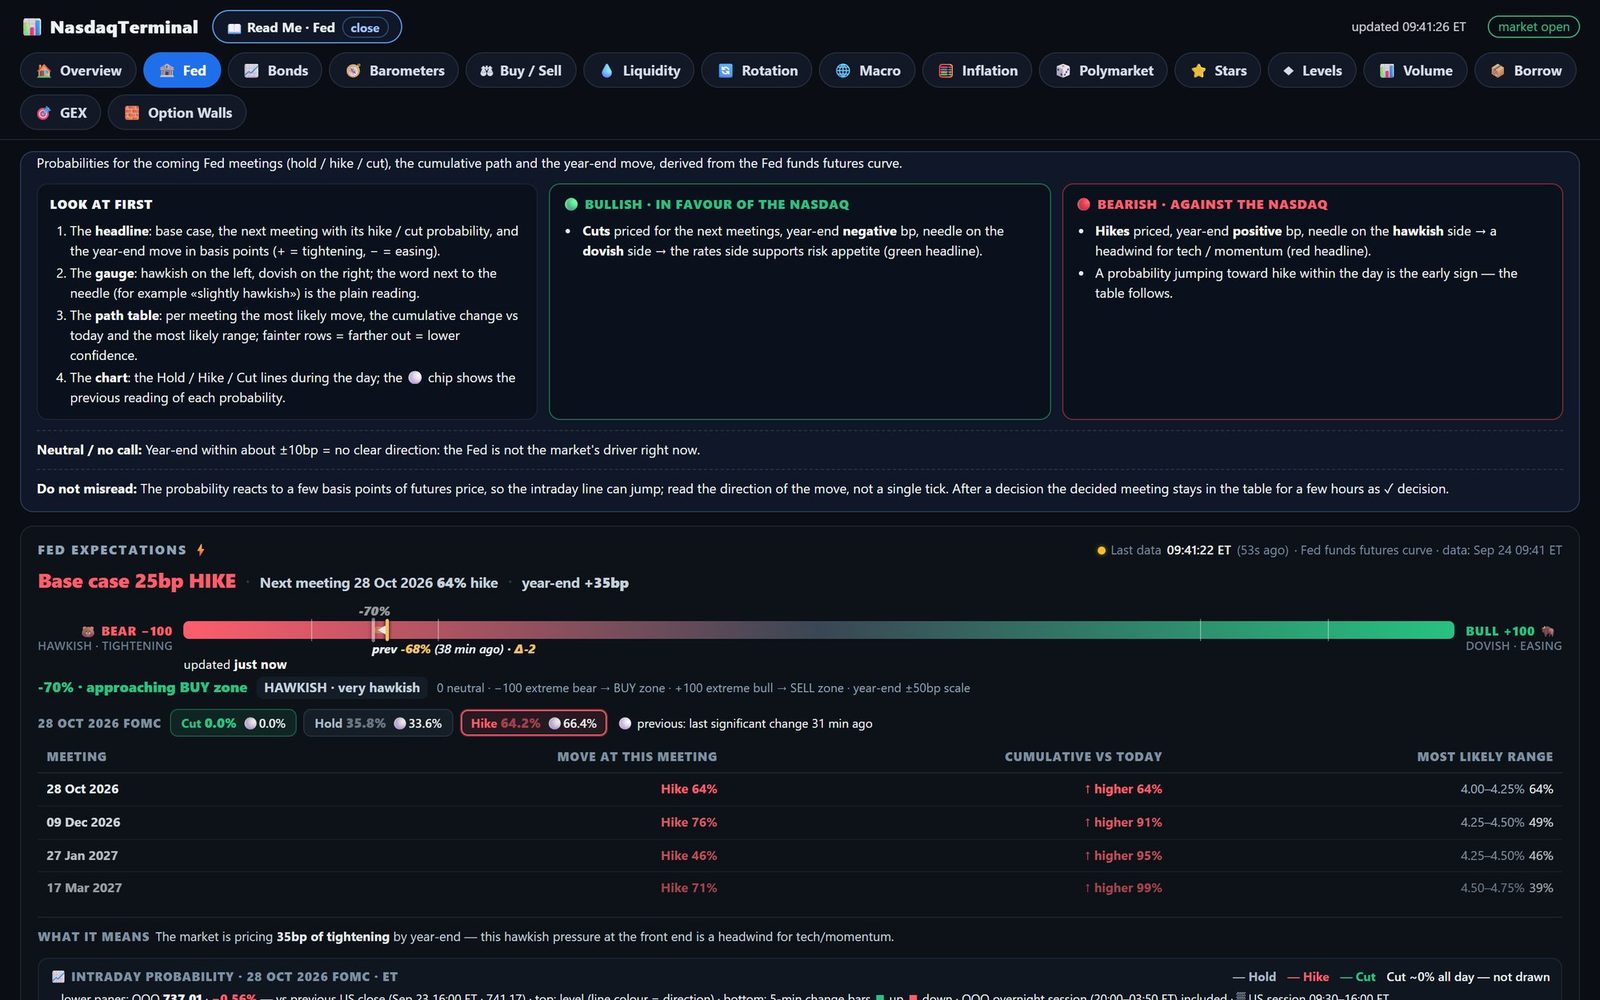Image resolution: width=1600 pixels, height=1000 pixels.
Task: Click the bull icon beside BULL +100
Action: click(1548, 631)
